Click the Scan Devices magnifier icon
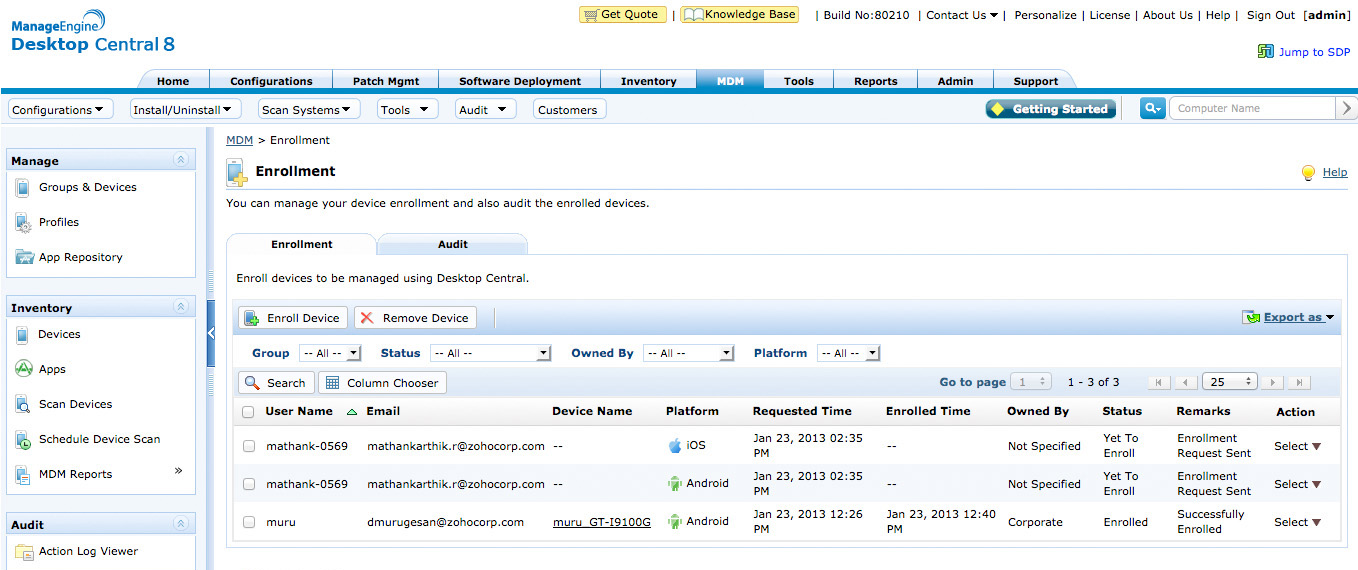The height and width of the screenshot is (570, 1358). pos(23,404)
